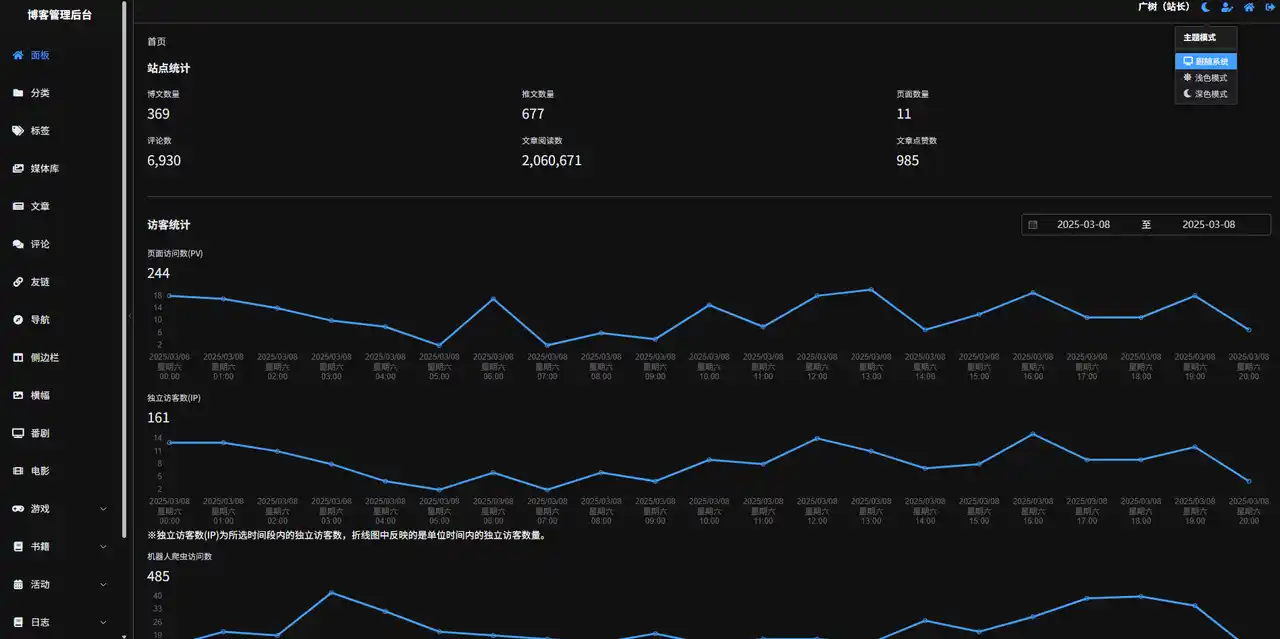Viewport: 1280px width, 639px height.
Task: Open 标签 tags in sidebar
Action: [x=40, y=131]
